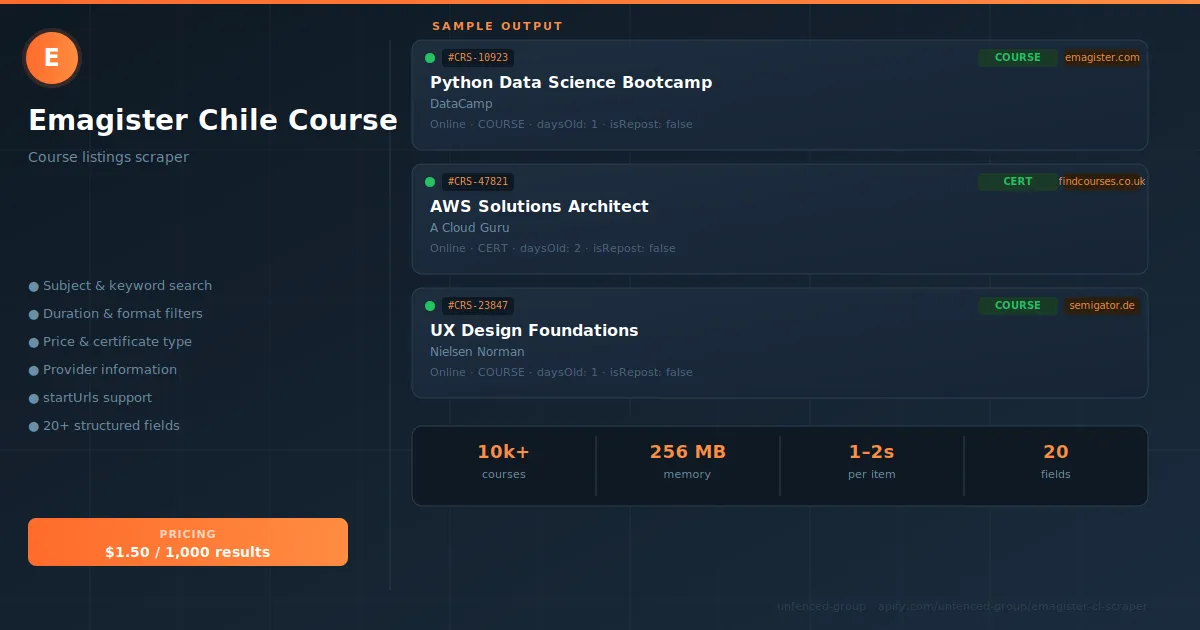Click Course listings scraper subtitle

tap(108, 157)
